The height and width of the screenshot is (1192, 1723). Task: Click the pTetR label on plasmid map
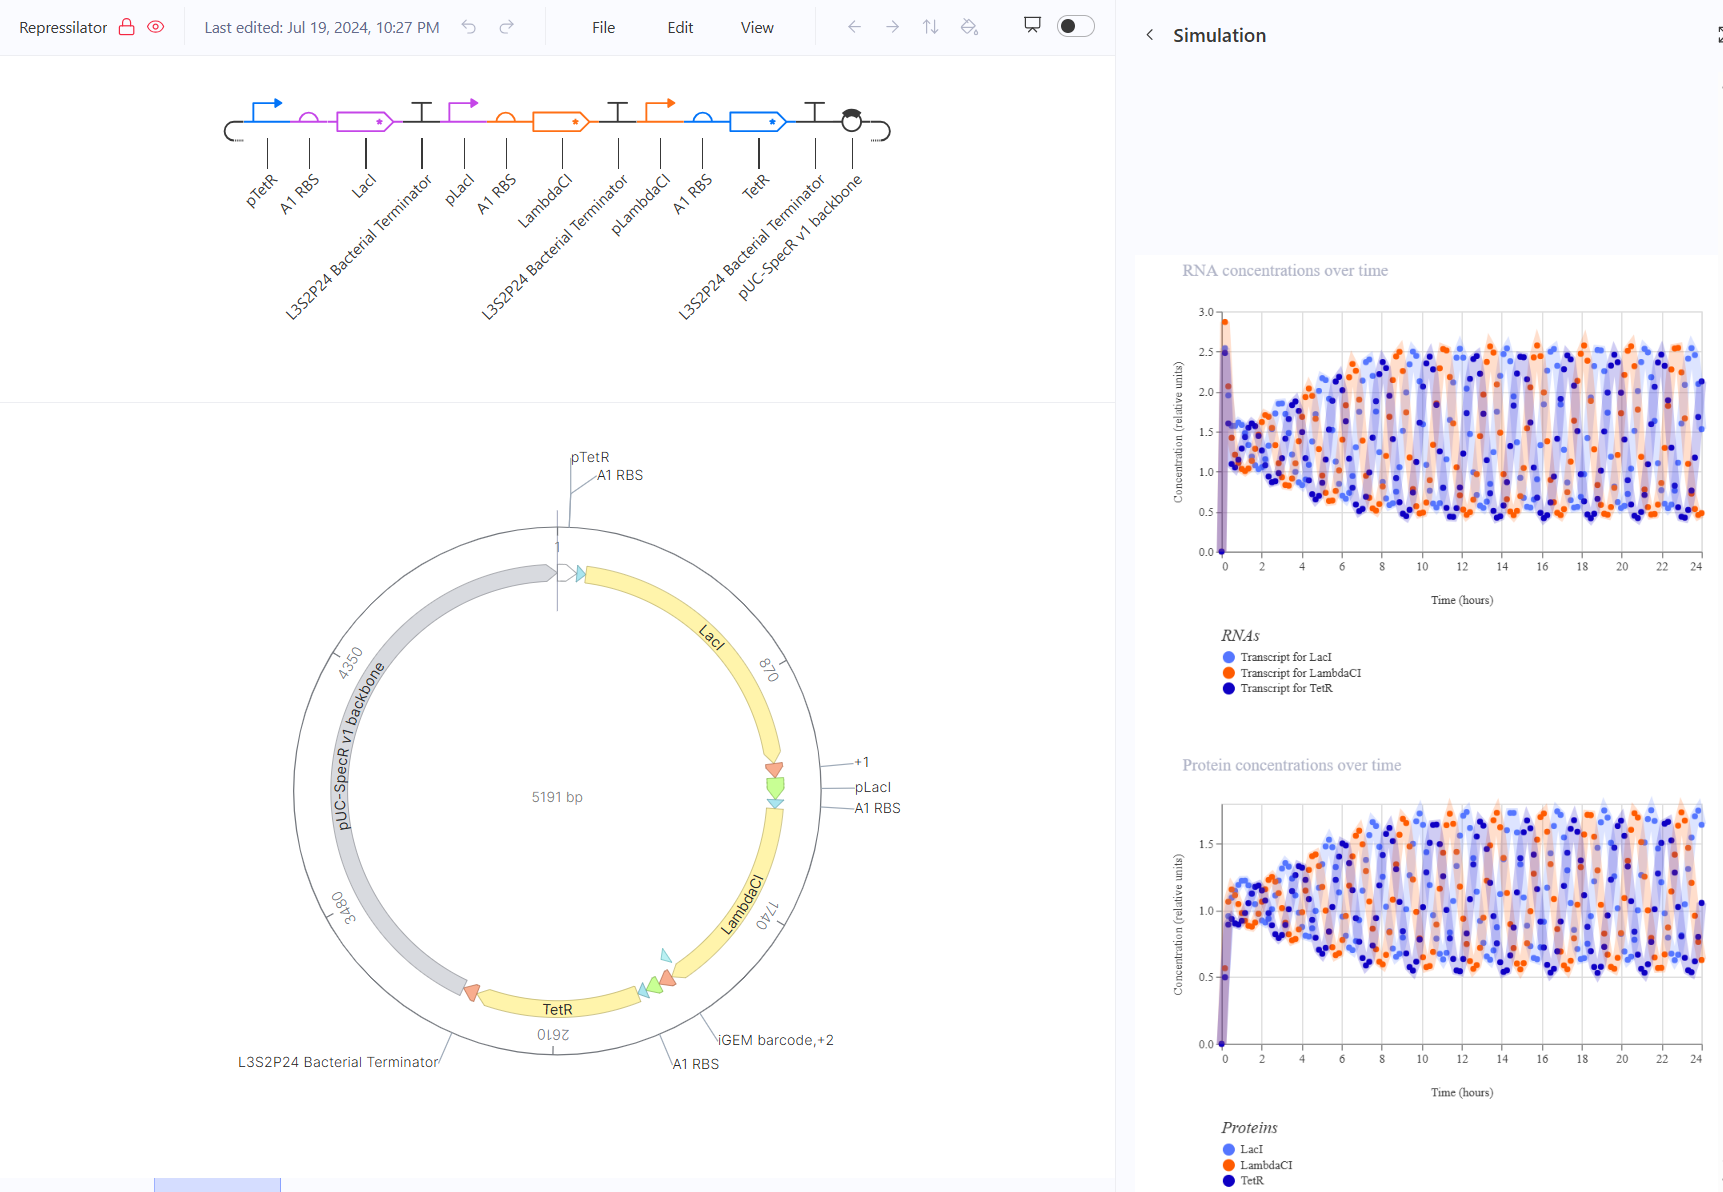pos(590,457)
